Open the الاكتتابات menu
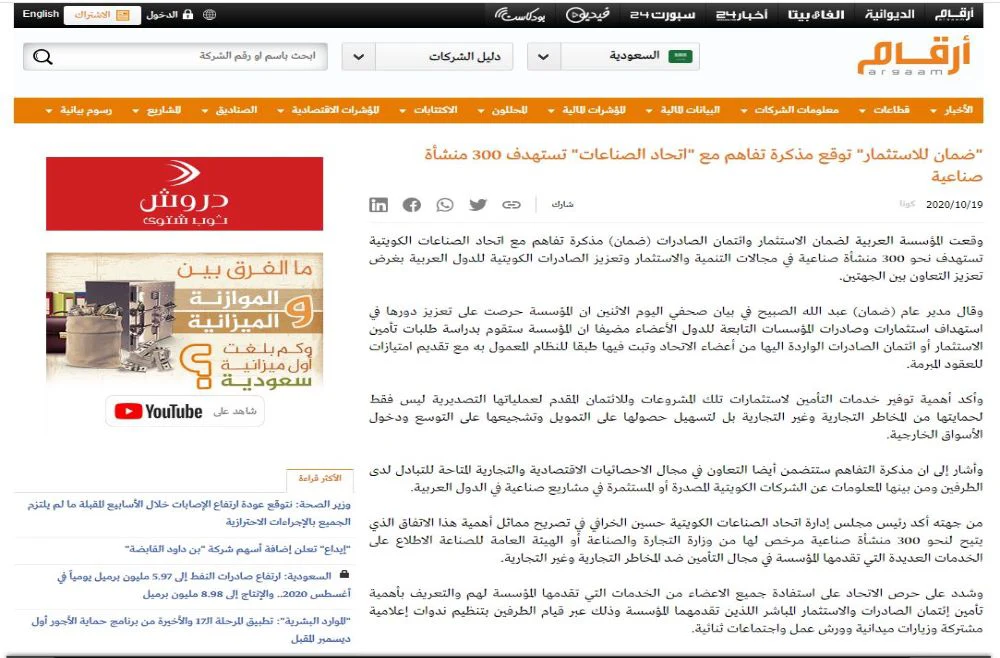Image resolution: width=1000 pixels, height=658 pixels. [429, 110]
